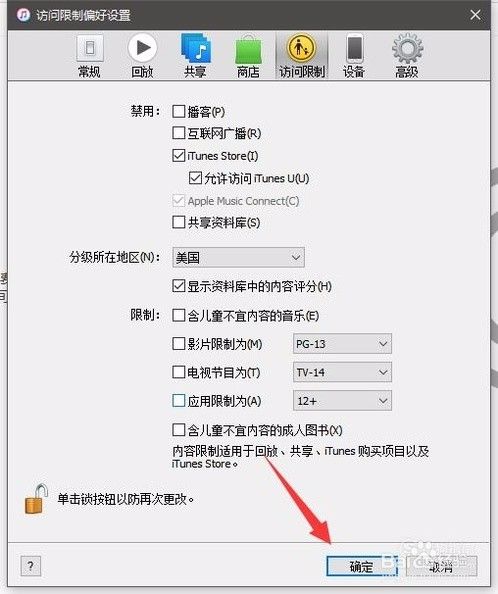Uncheck the iTunes Store(I) checkbox
Screen dimensions: 498x594
(178, 155)
